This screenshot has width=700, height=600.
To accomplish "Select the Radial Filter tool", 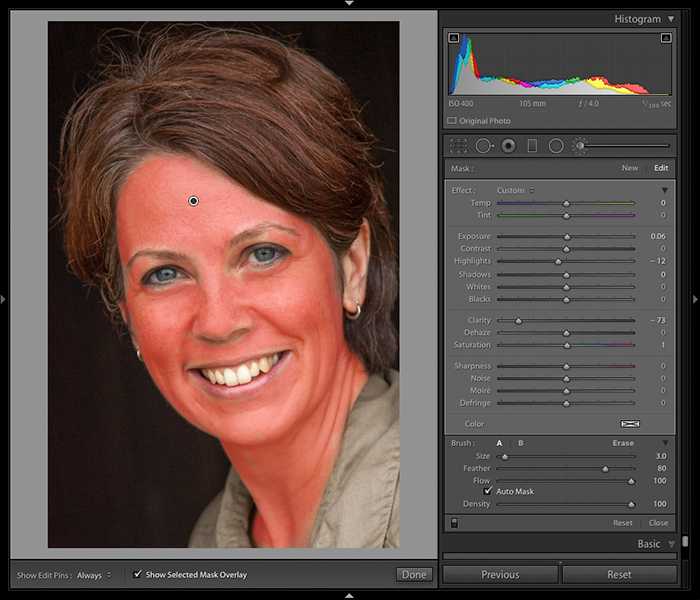I will pos(556,146).
